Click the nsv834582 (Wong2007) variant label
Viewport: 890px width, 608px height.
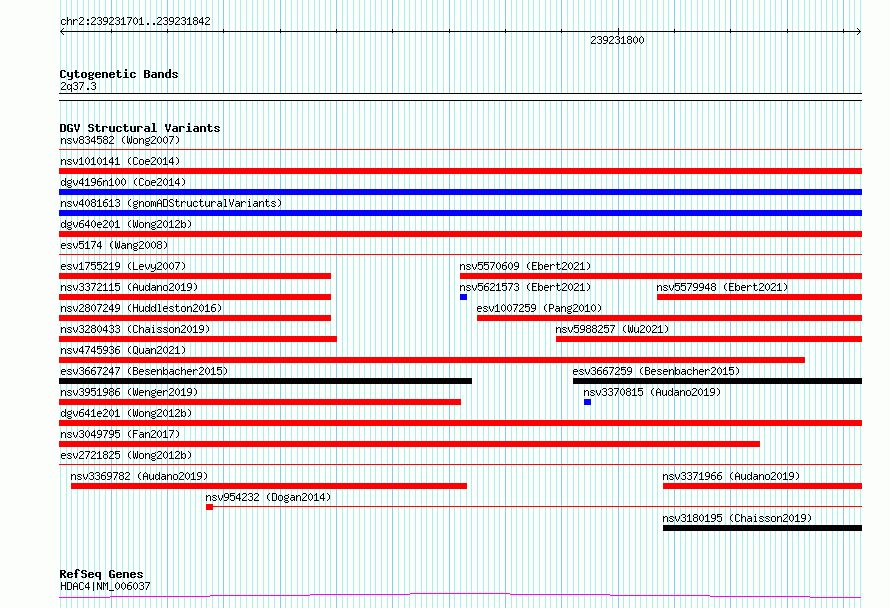(120, 140)
